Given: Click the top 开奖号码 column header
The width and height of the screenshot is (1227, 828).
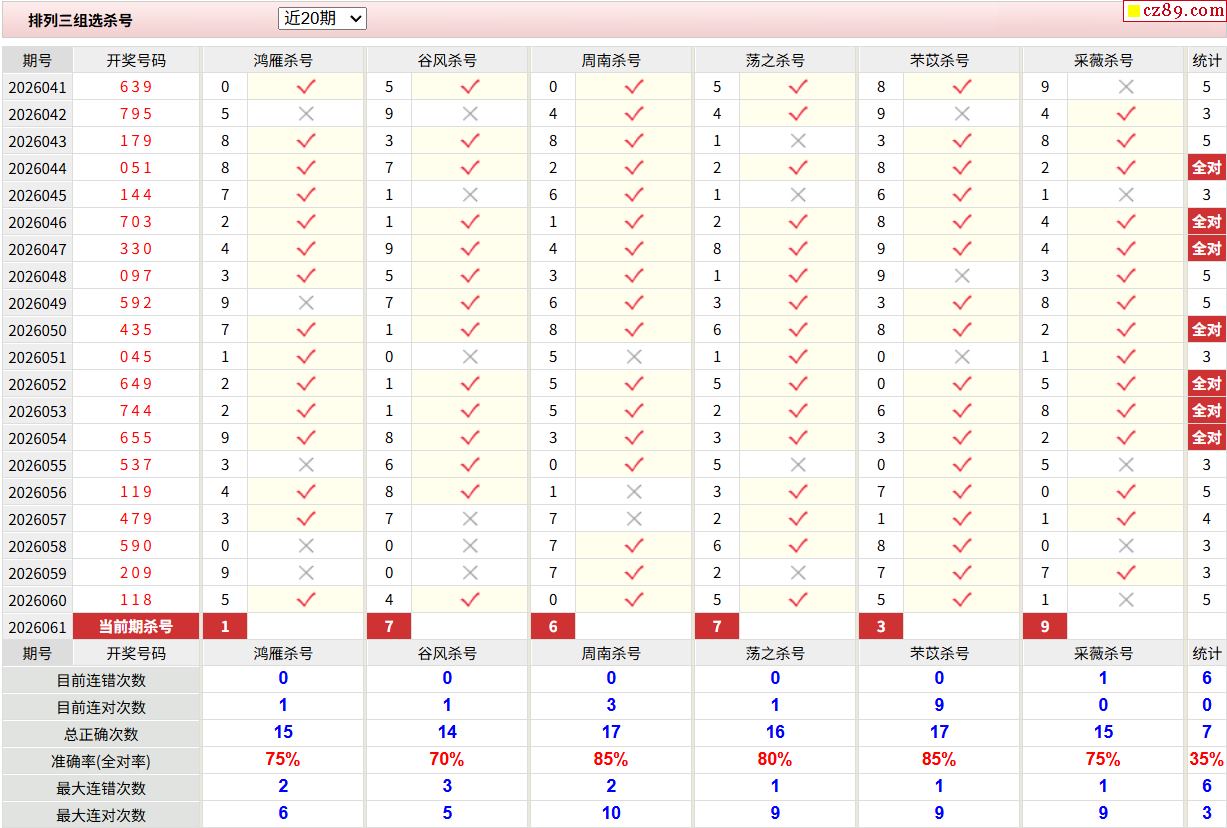Looking at the screenshot, I should pos(136,60).
